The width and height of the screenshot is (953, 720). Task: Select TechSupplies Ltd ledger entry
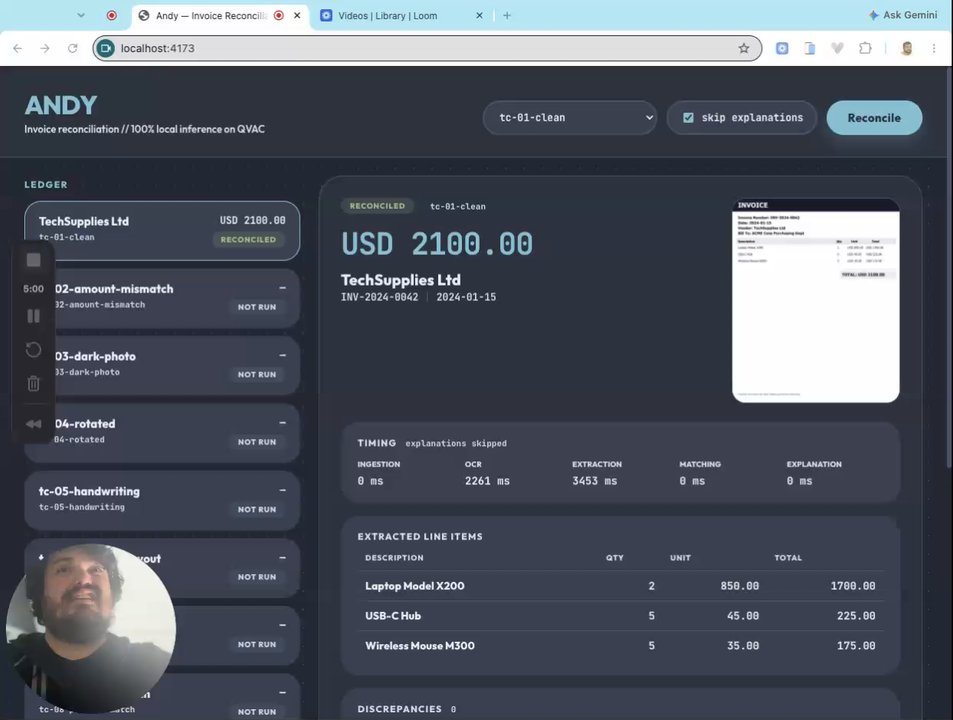click(162, 230)
